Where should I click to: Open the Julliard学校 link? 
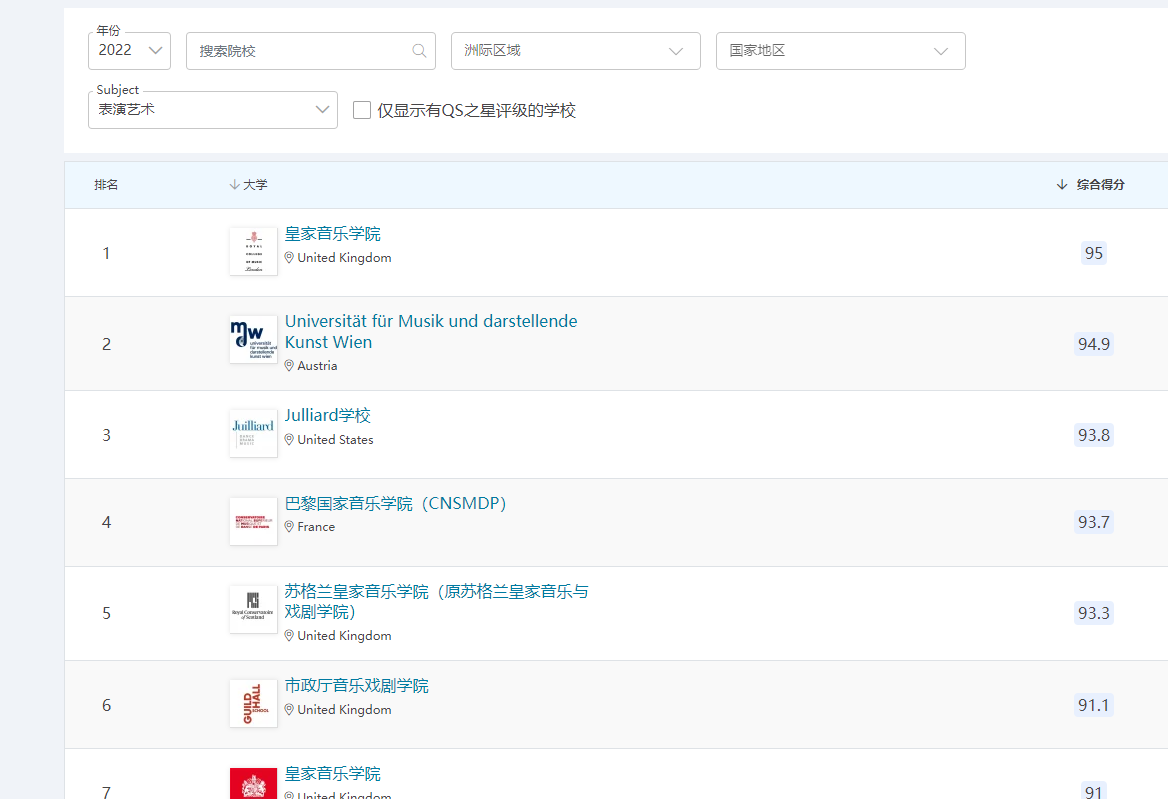click(328, 416)
